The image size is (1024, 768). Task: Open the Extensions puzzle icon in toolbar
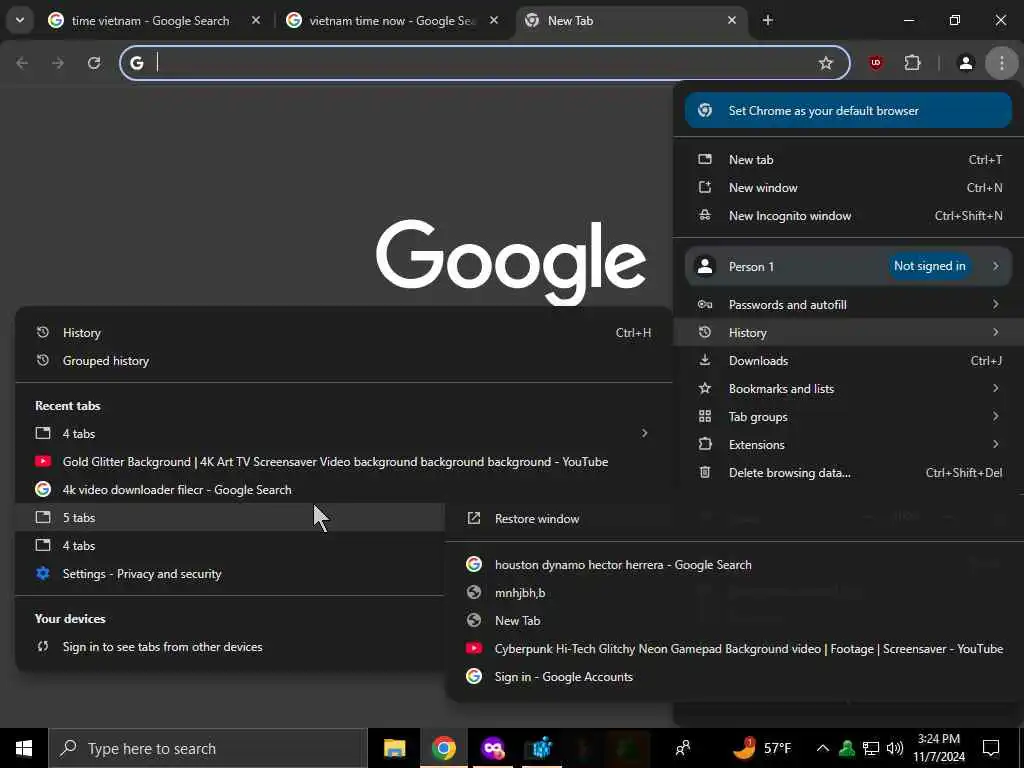tap(912, 63)
